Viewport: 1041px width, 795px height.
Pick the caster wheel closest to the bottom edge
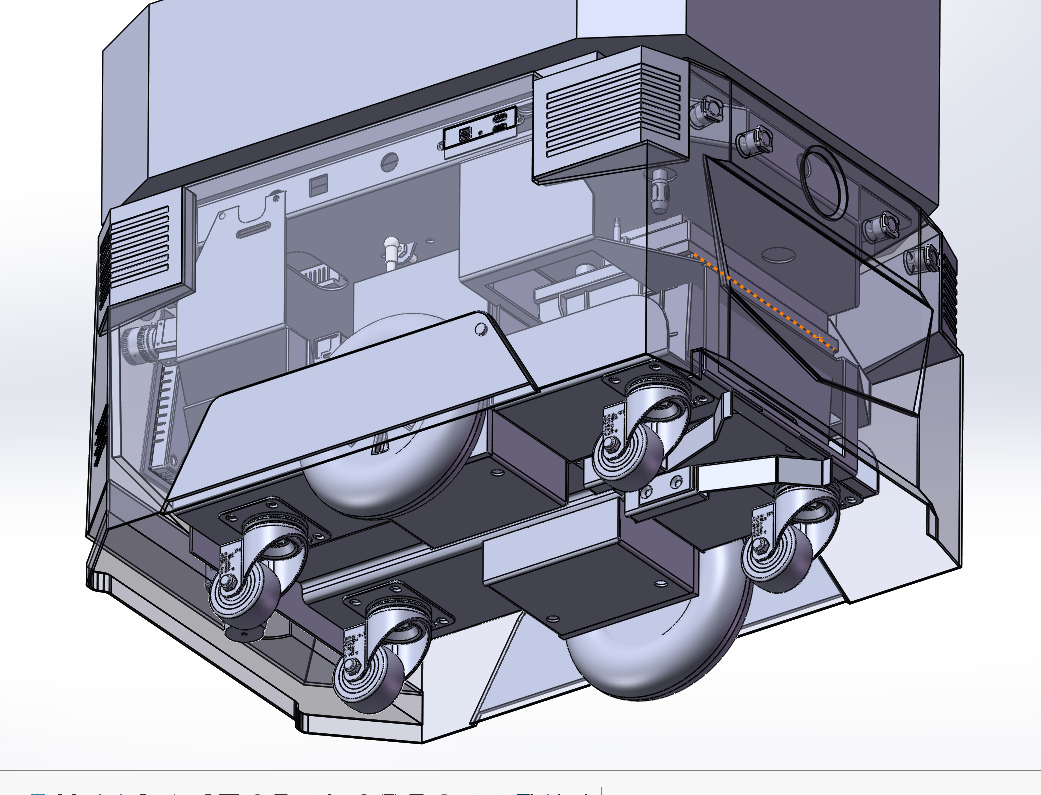380,650
